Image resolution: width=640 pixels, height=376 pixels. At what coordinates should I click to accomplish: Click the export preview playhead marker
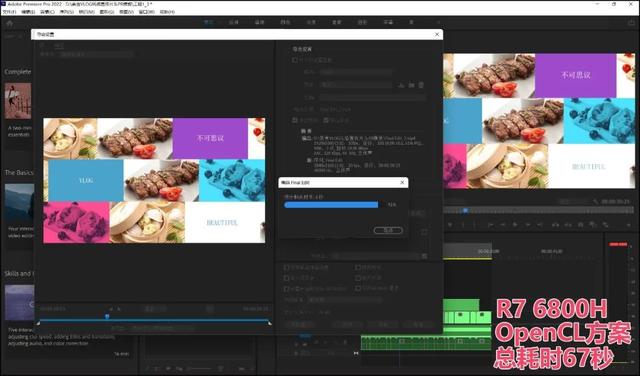(107, 316)
